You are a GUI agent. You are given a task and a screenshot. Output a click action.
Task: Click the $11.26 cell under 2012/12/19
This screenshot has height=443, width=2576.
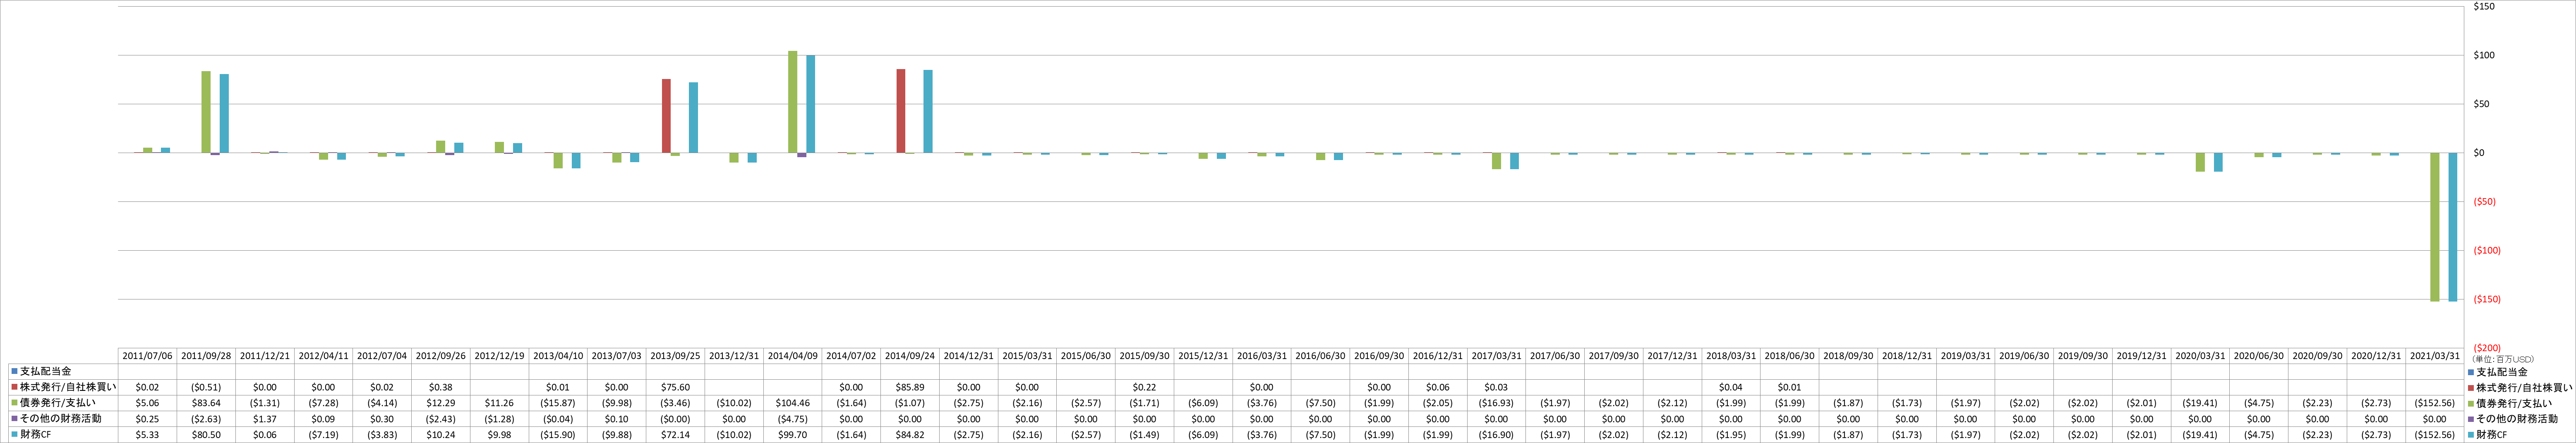click(x=499, y=403)
